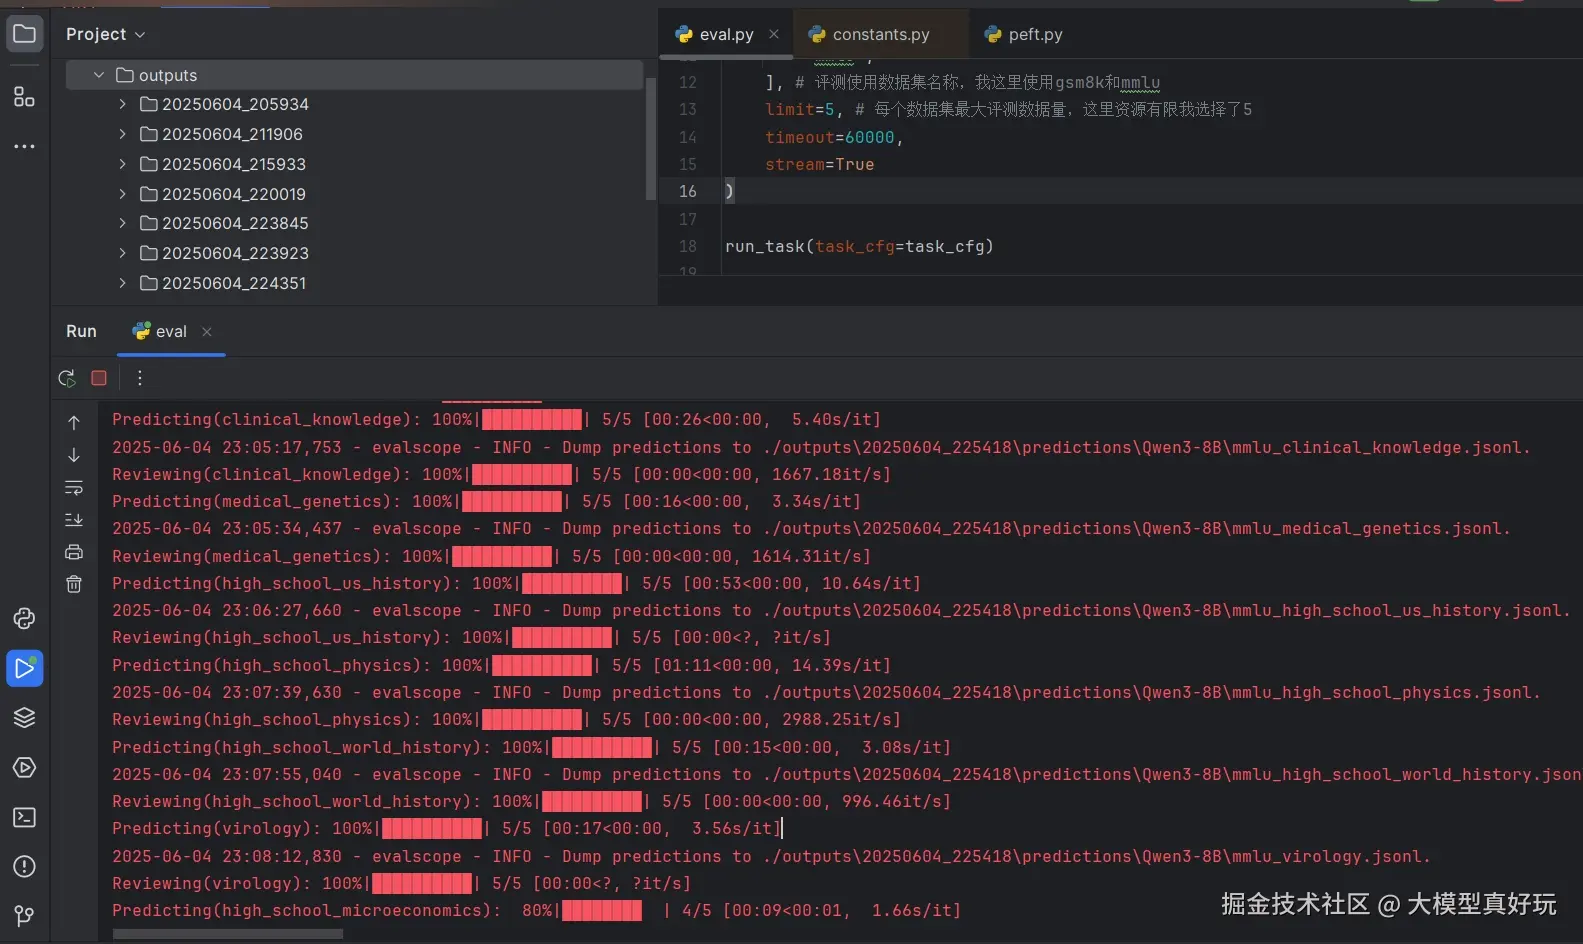
Task: Click Predicting(clinical_knowledge) progress bar
Action: pyautogui.click(x=532, y=419)
